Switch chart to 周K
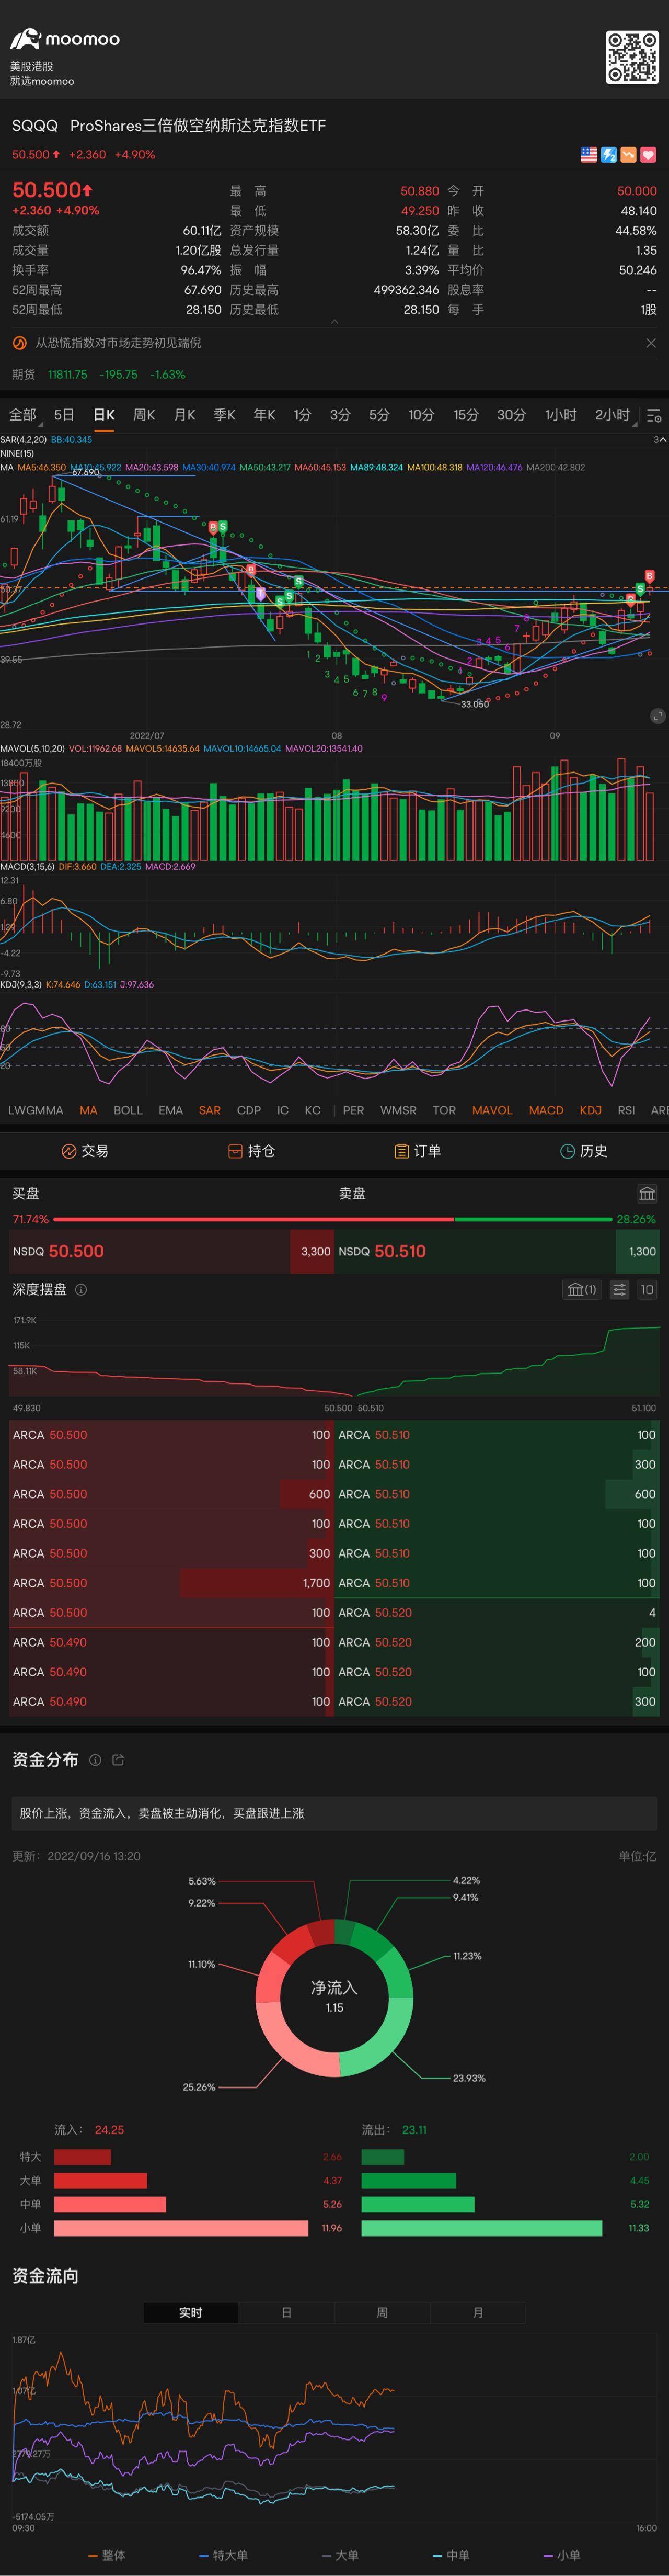The height and width of the screenshot is (2576, 669). (144, 415)
